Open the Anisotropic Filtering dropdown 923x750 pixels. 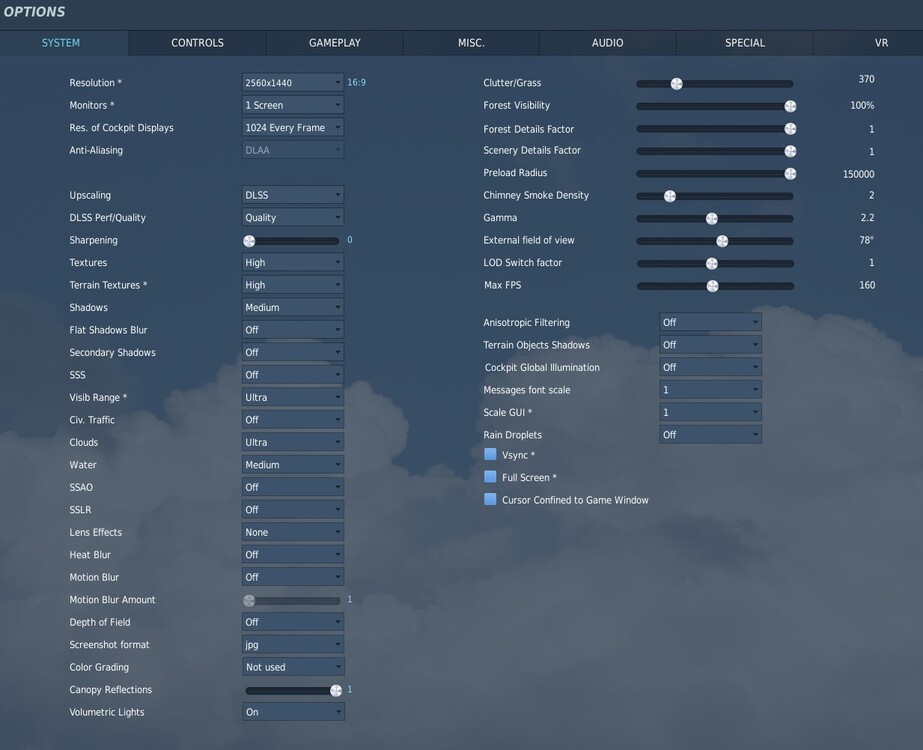(710, 322)
